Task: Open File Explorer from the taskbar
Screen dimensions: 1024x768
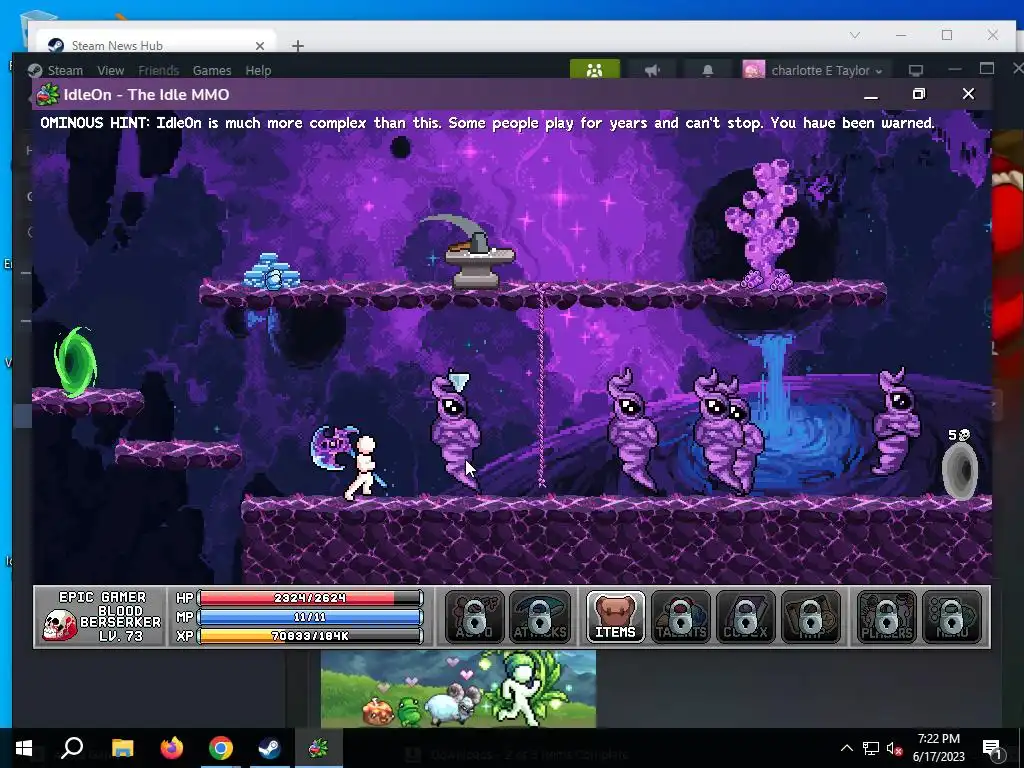Action: 122,748
